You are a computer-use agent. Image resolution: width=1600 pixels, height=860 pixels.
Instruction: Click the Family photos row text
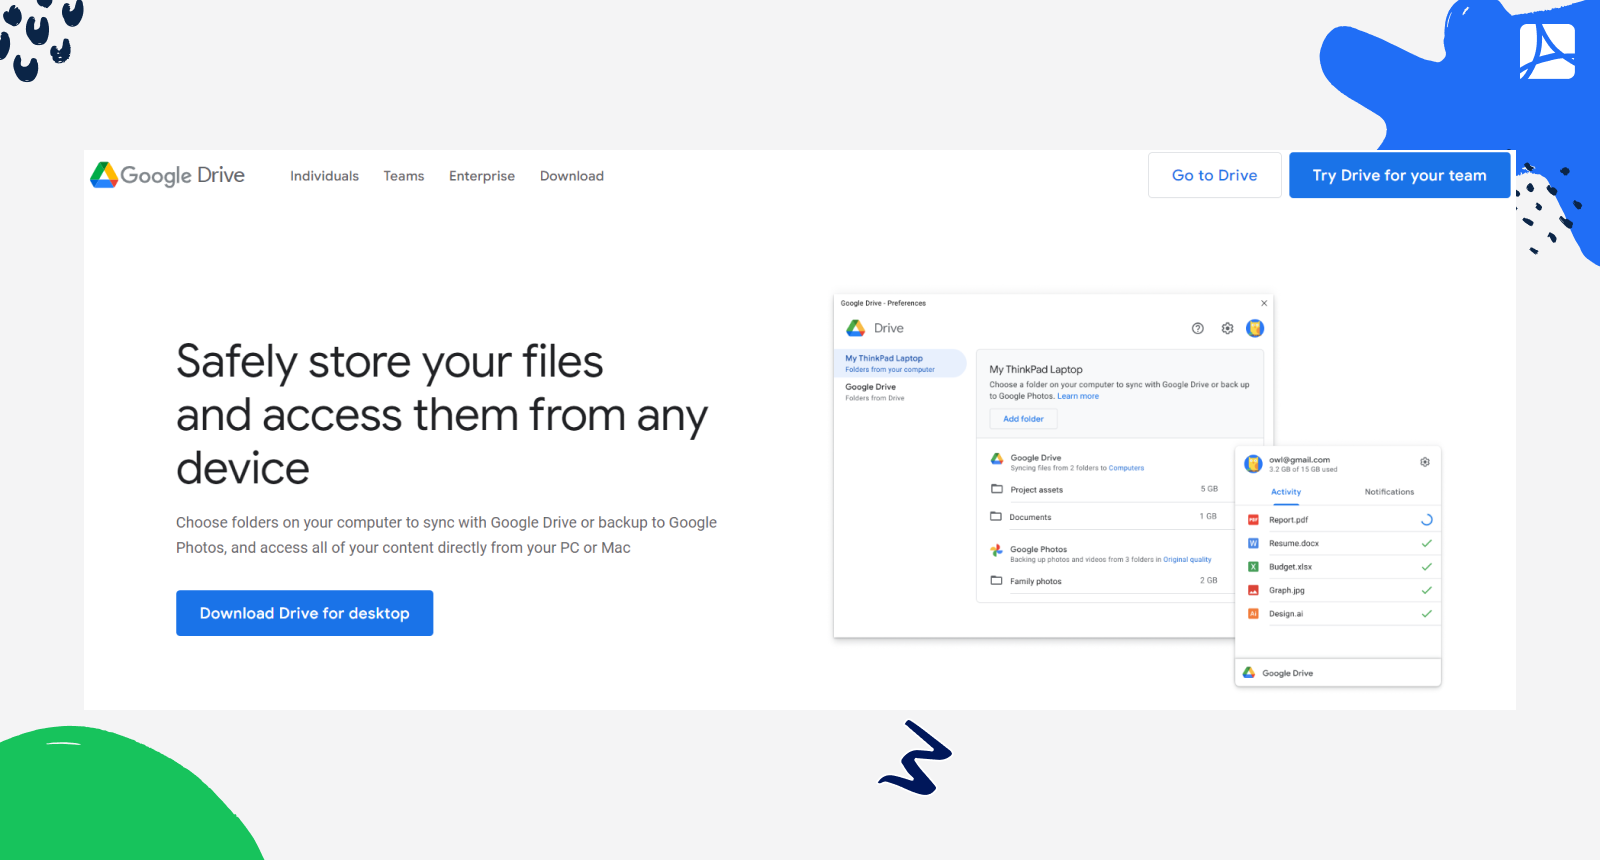1036,581
